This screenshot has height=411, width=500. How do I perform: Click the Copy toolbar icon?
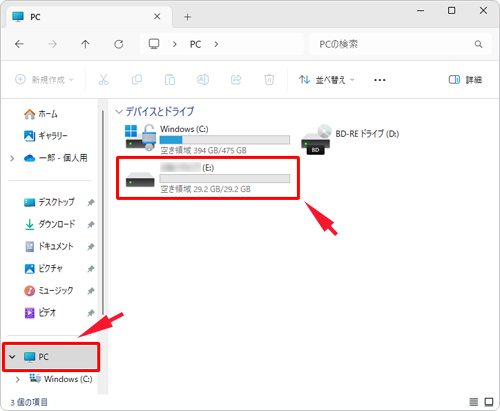137,80
